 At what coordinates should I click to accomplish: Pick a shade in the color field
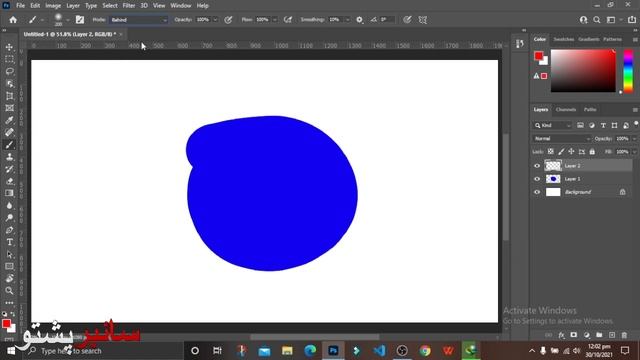583,71
